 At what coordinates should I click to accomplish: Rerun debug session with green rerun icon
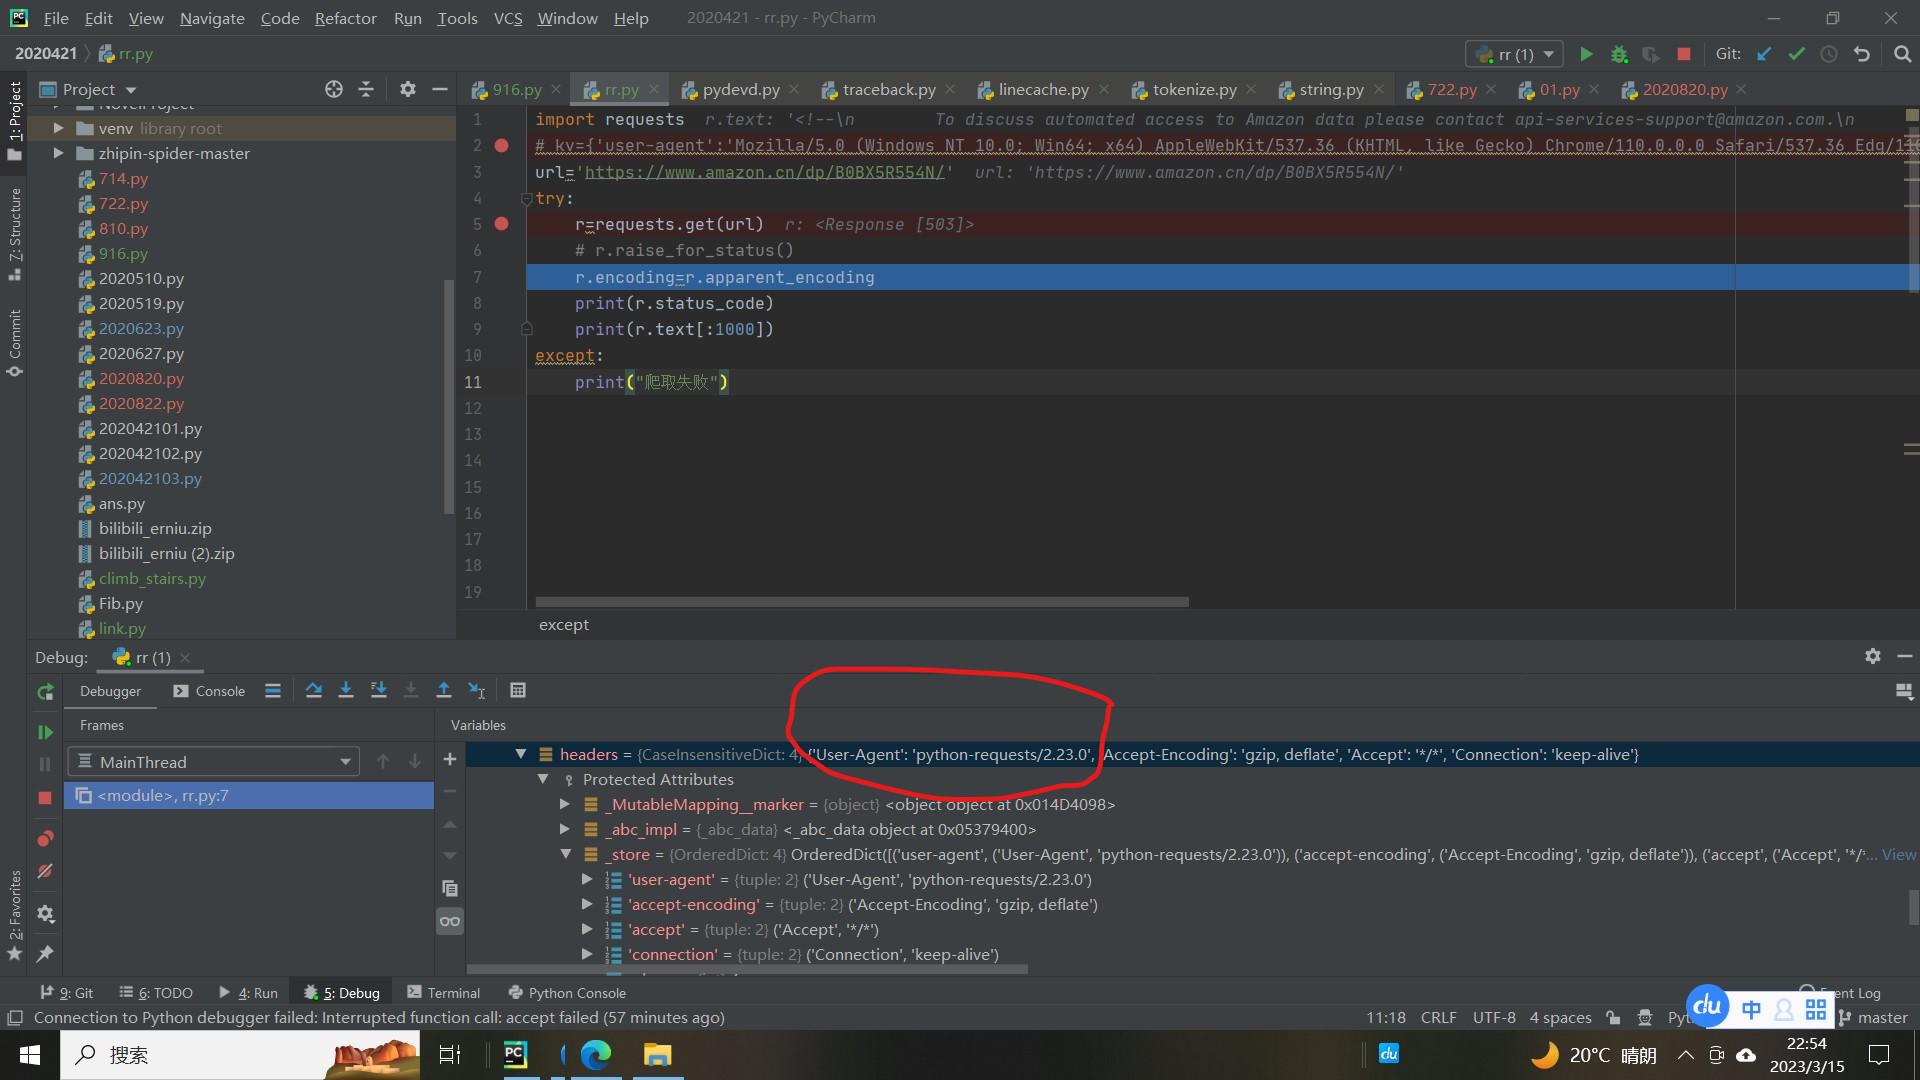point(45,692)
